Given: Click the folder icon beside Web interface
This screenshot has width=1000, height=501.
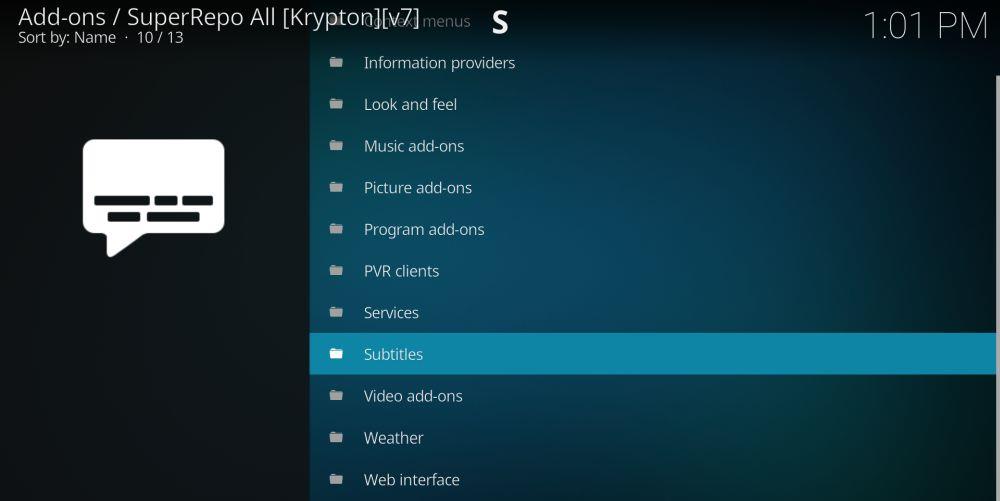Looking at the screenshot, I should pyautogui.click(x=336, y=479).
